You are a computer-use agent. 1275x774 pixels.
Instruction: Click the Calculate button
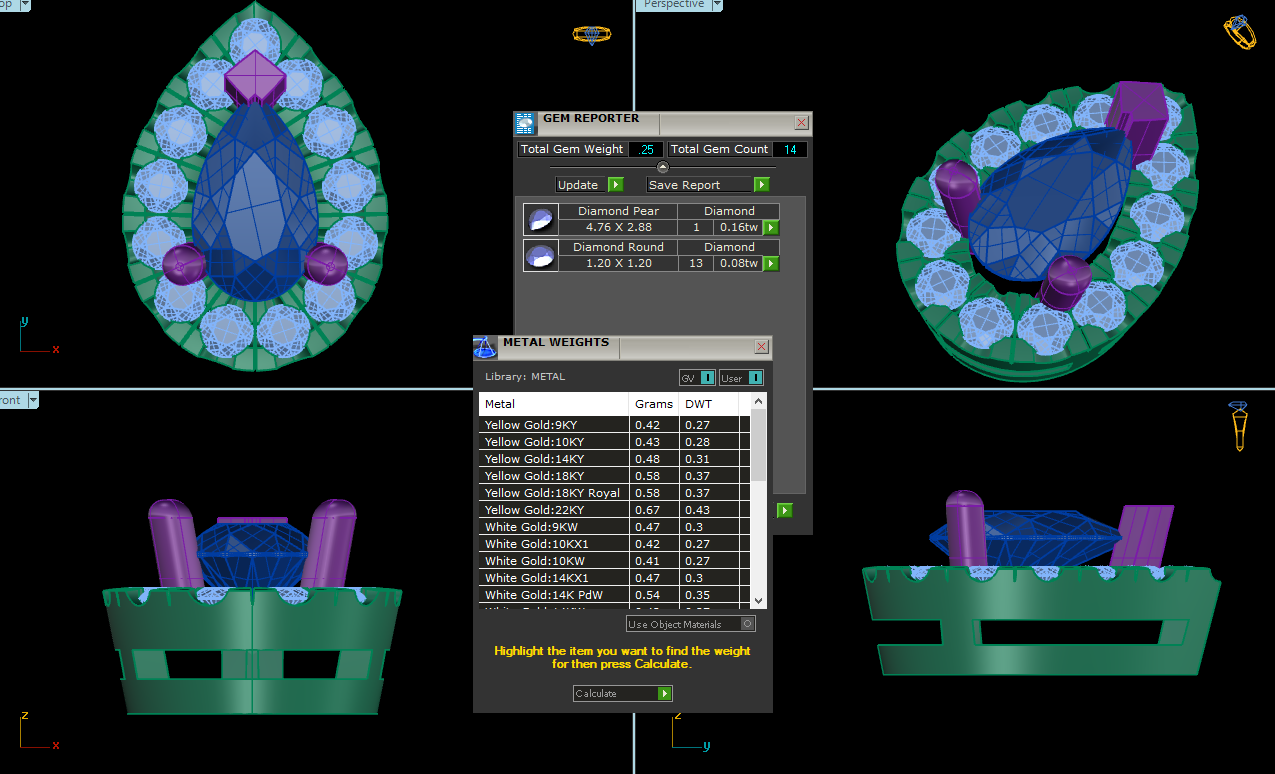[622, 693]
